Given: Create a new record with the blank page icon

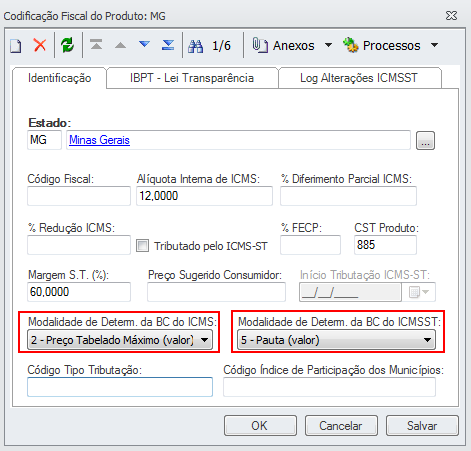Looking at the screenshot, I should [x=16, y=46].
